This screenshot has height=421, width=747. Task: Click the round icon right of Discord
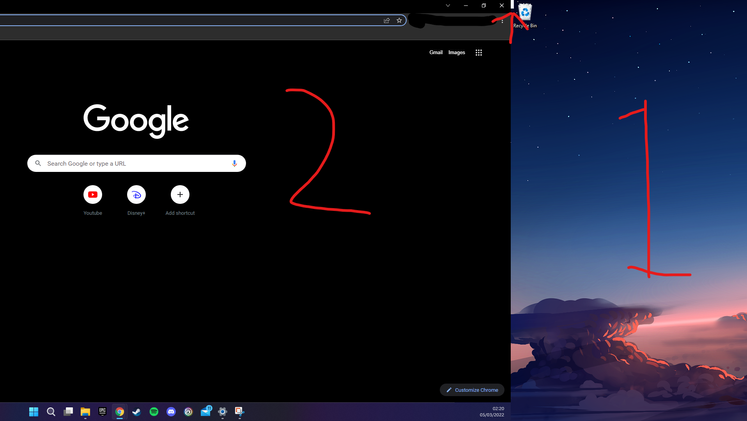[188, 411]
